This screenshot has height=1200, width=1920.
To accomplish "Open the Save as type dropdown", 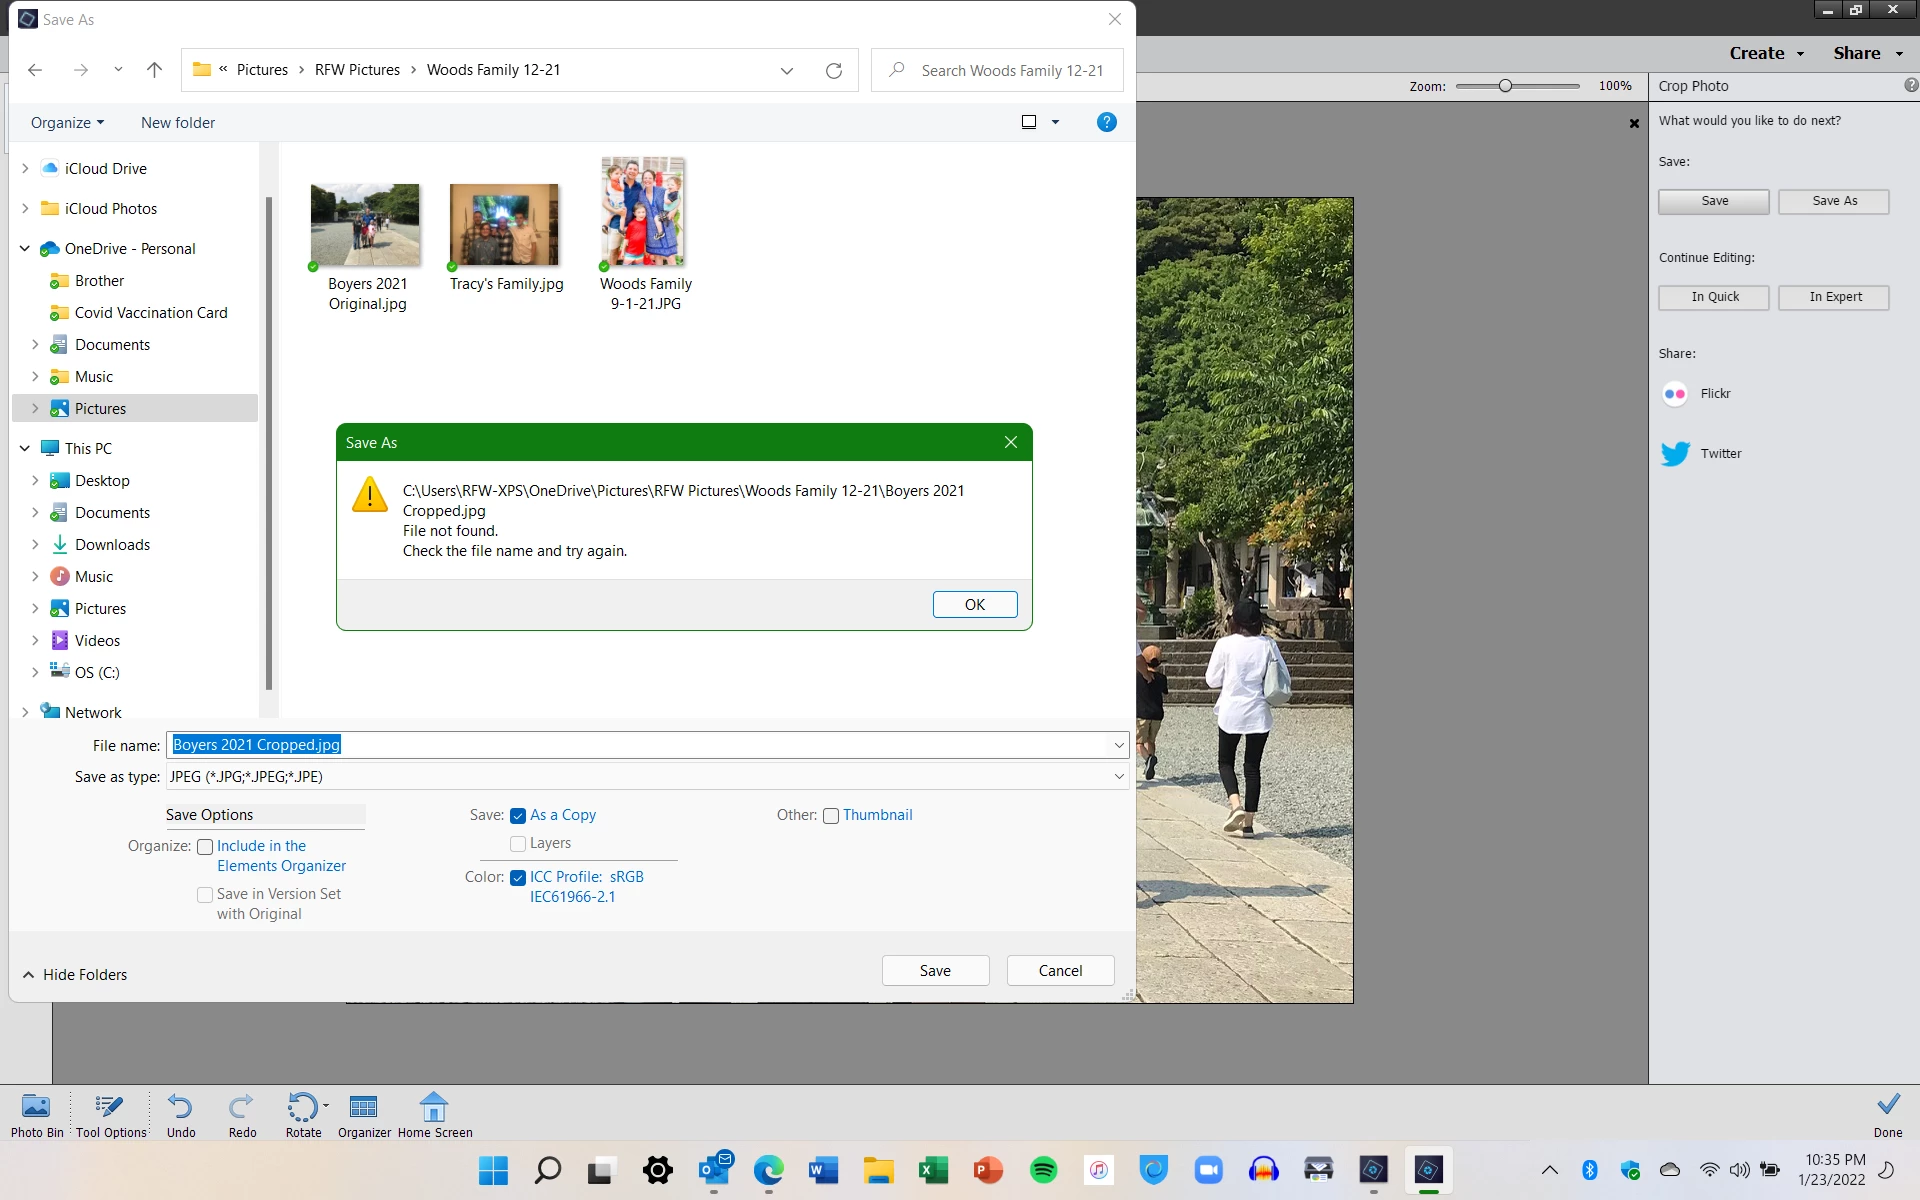I will coord(1118,777).
